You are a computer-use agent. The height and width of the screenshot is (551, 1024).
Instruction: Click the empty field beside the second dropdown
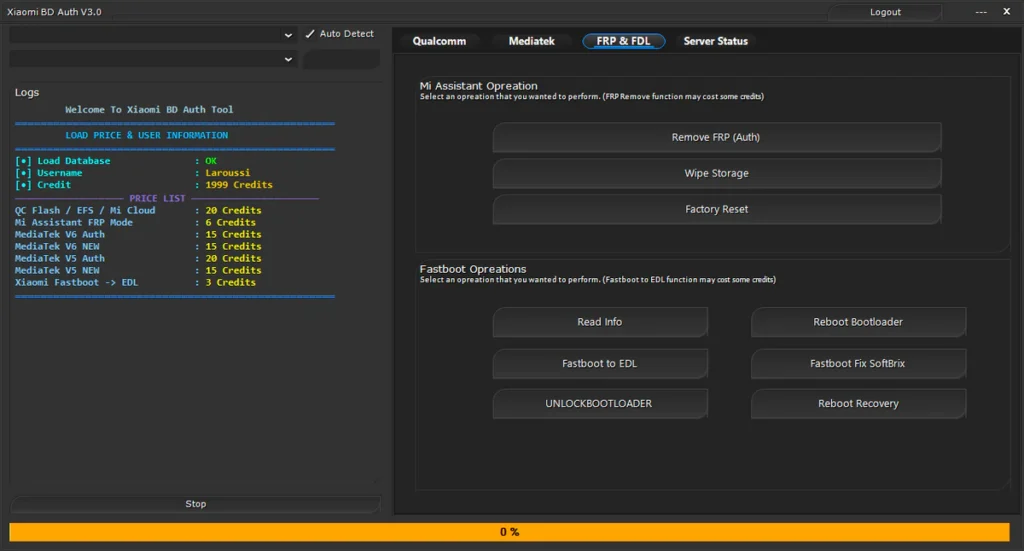[x=341, y=60]
